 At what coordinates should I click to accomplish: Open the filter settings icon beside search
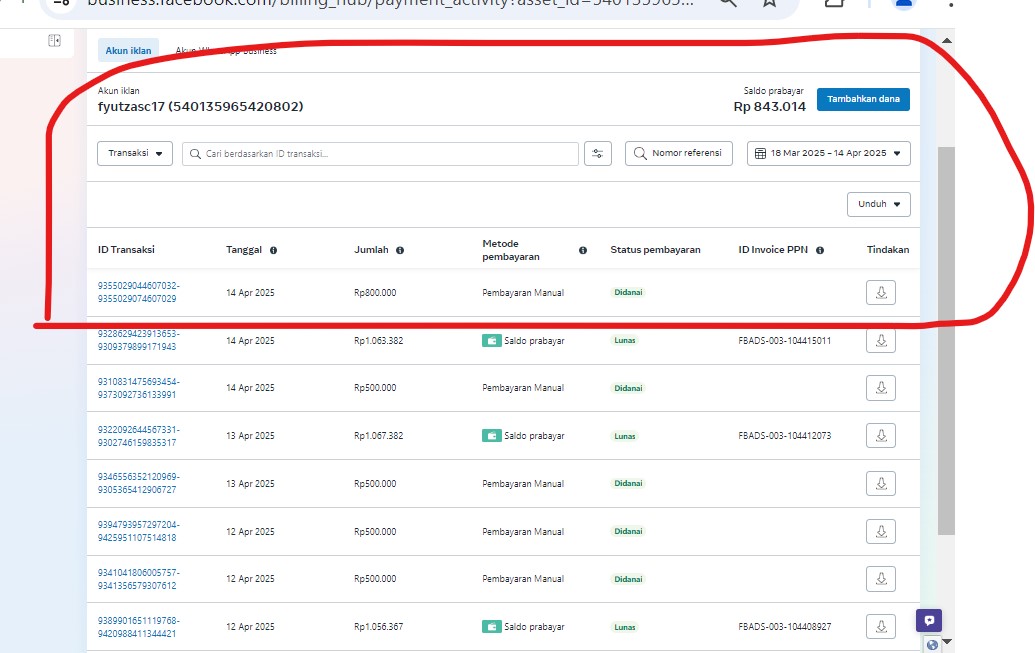point(597,154)
